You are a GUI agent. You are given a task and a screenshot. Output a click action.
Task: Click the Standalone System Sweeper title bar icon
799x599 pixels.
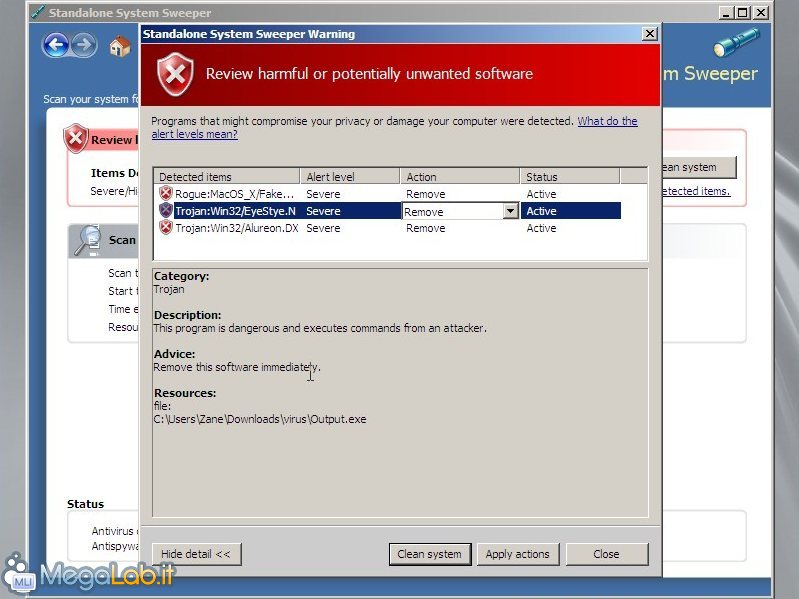38,12
